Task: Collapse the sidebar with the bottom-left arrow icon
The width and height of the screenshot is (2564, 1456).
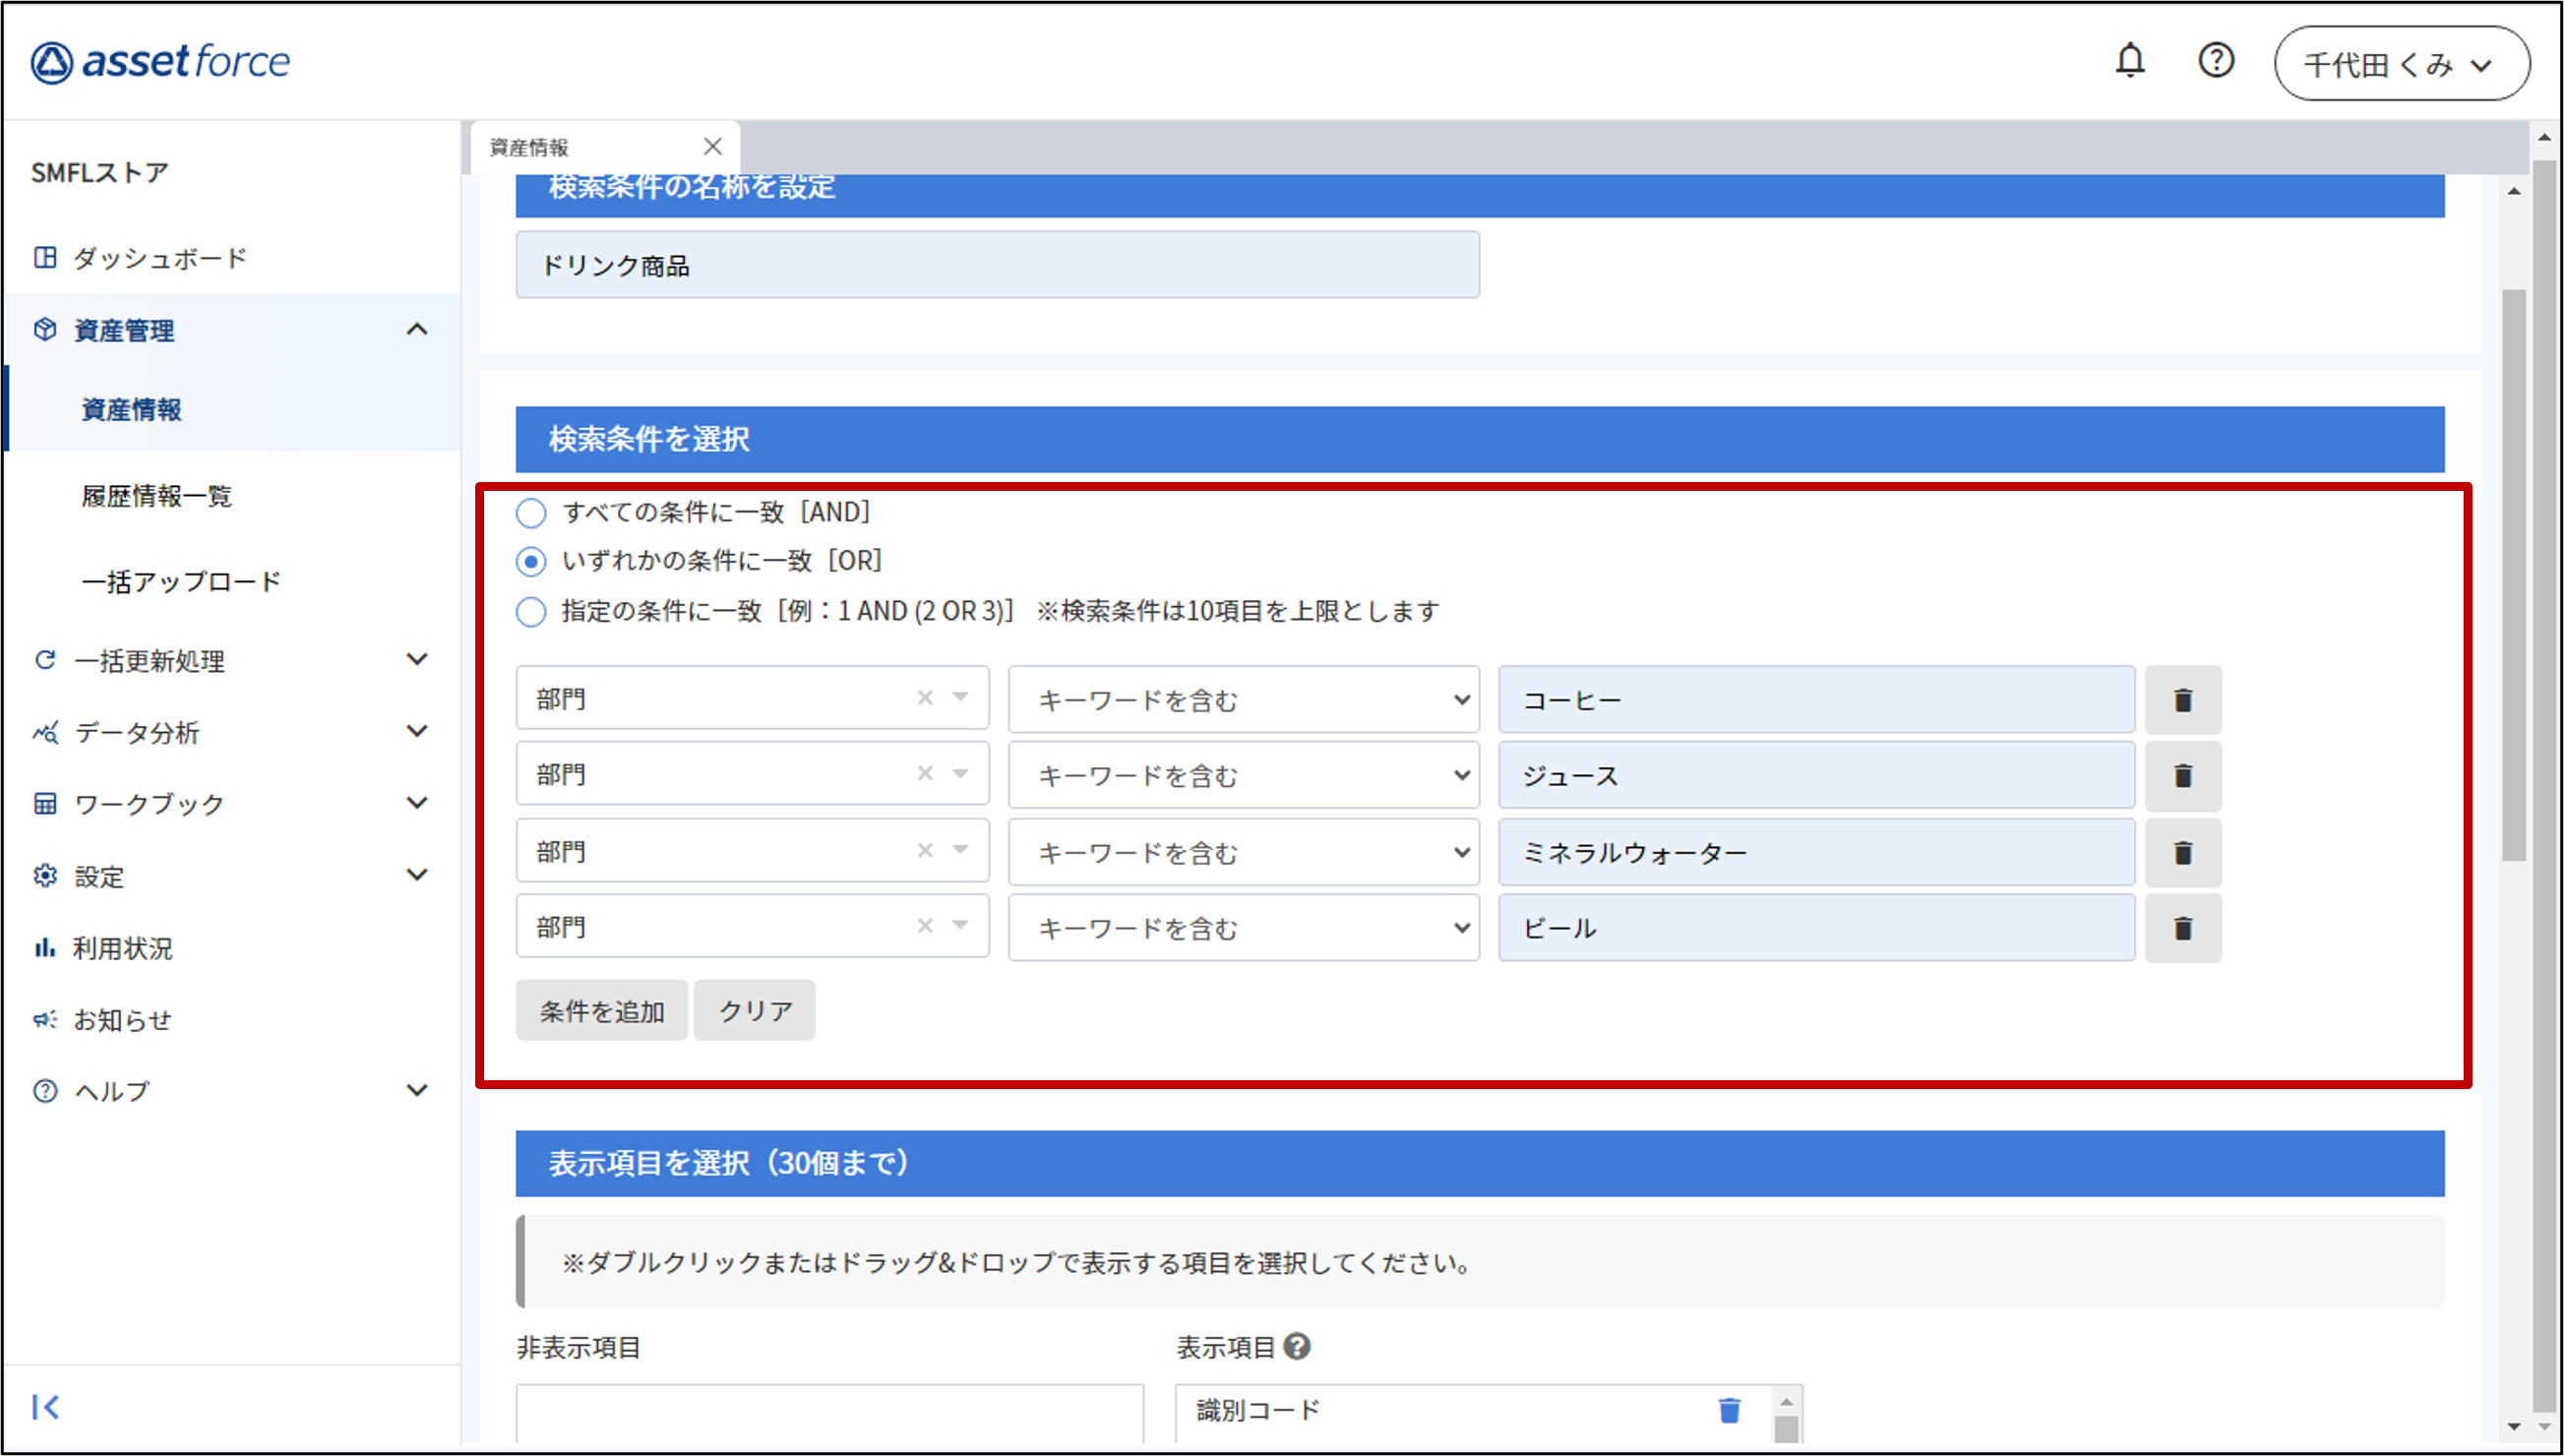Action: (x=45, y=1407)
